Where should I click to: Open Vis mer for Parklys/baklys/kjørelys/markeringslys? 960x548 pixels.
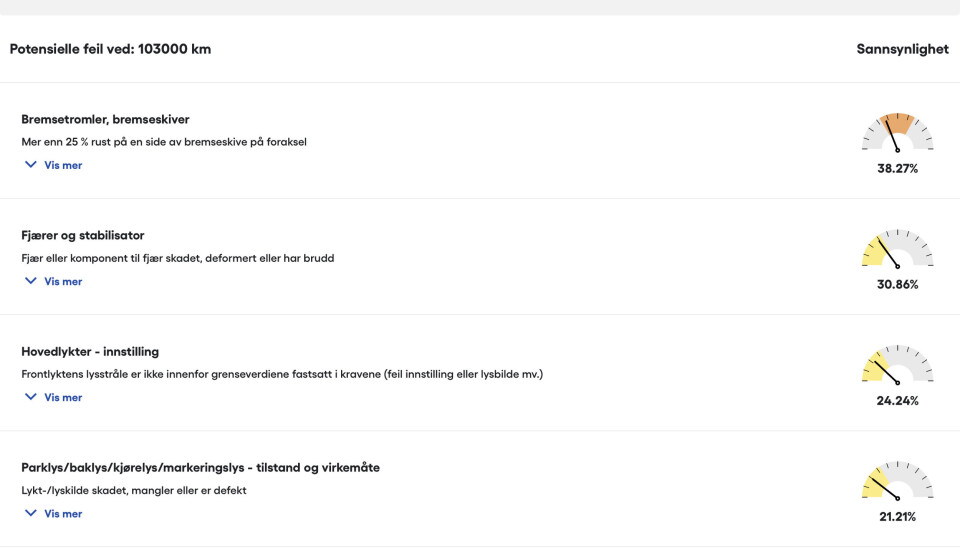pos(53,513)
